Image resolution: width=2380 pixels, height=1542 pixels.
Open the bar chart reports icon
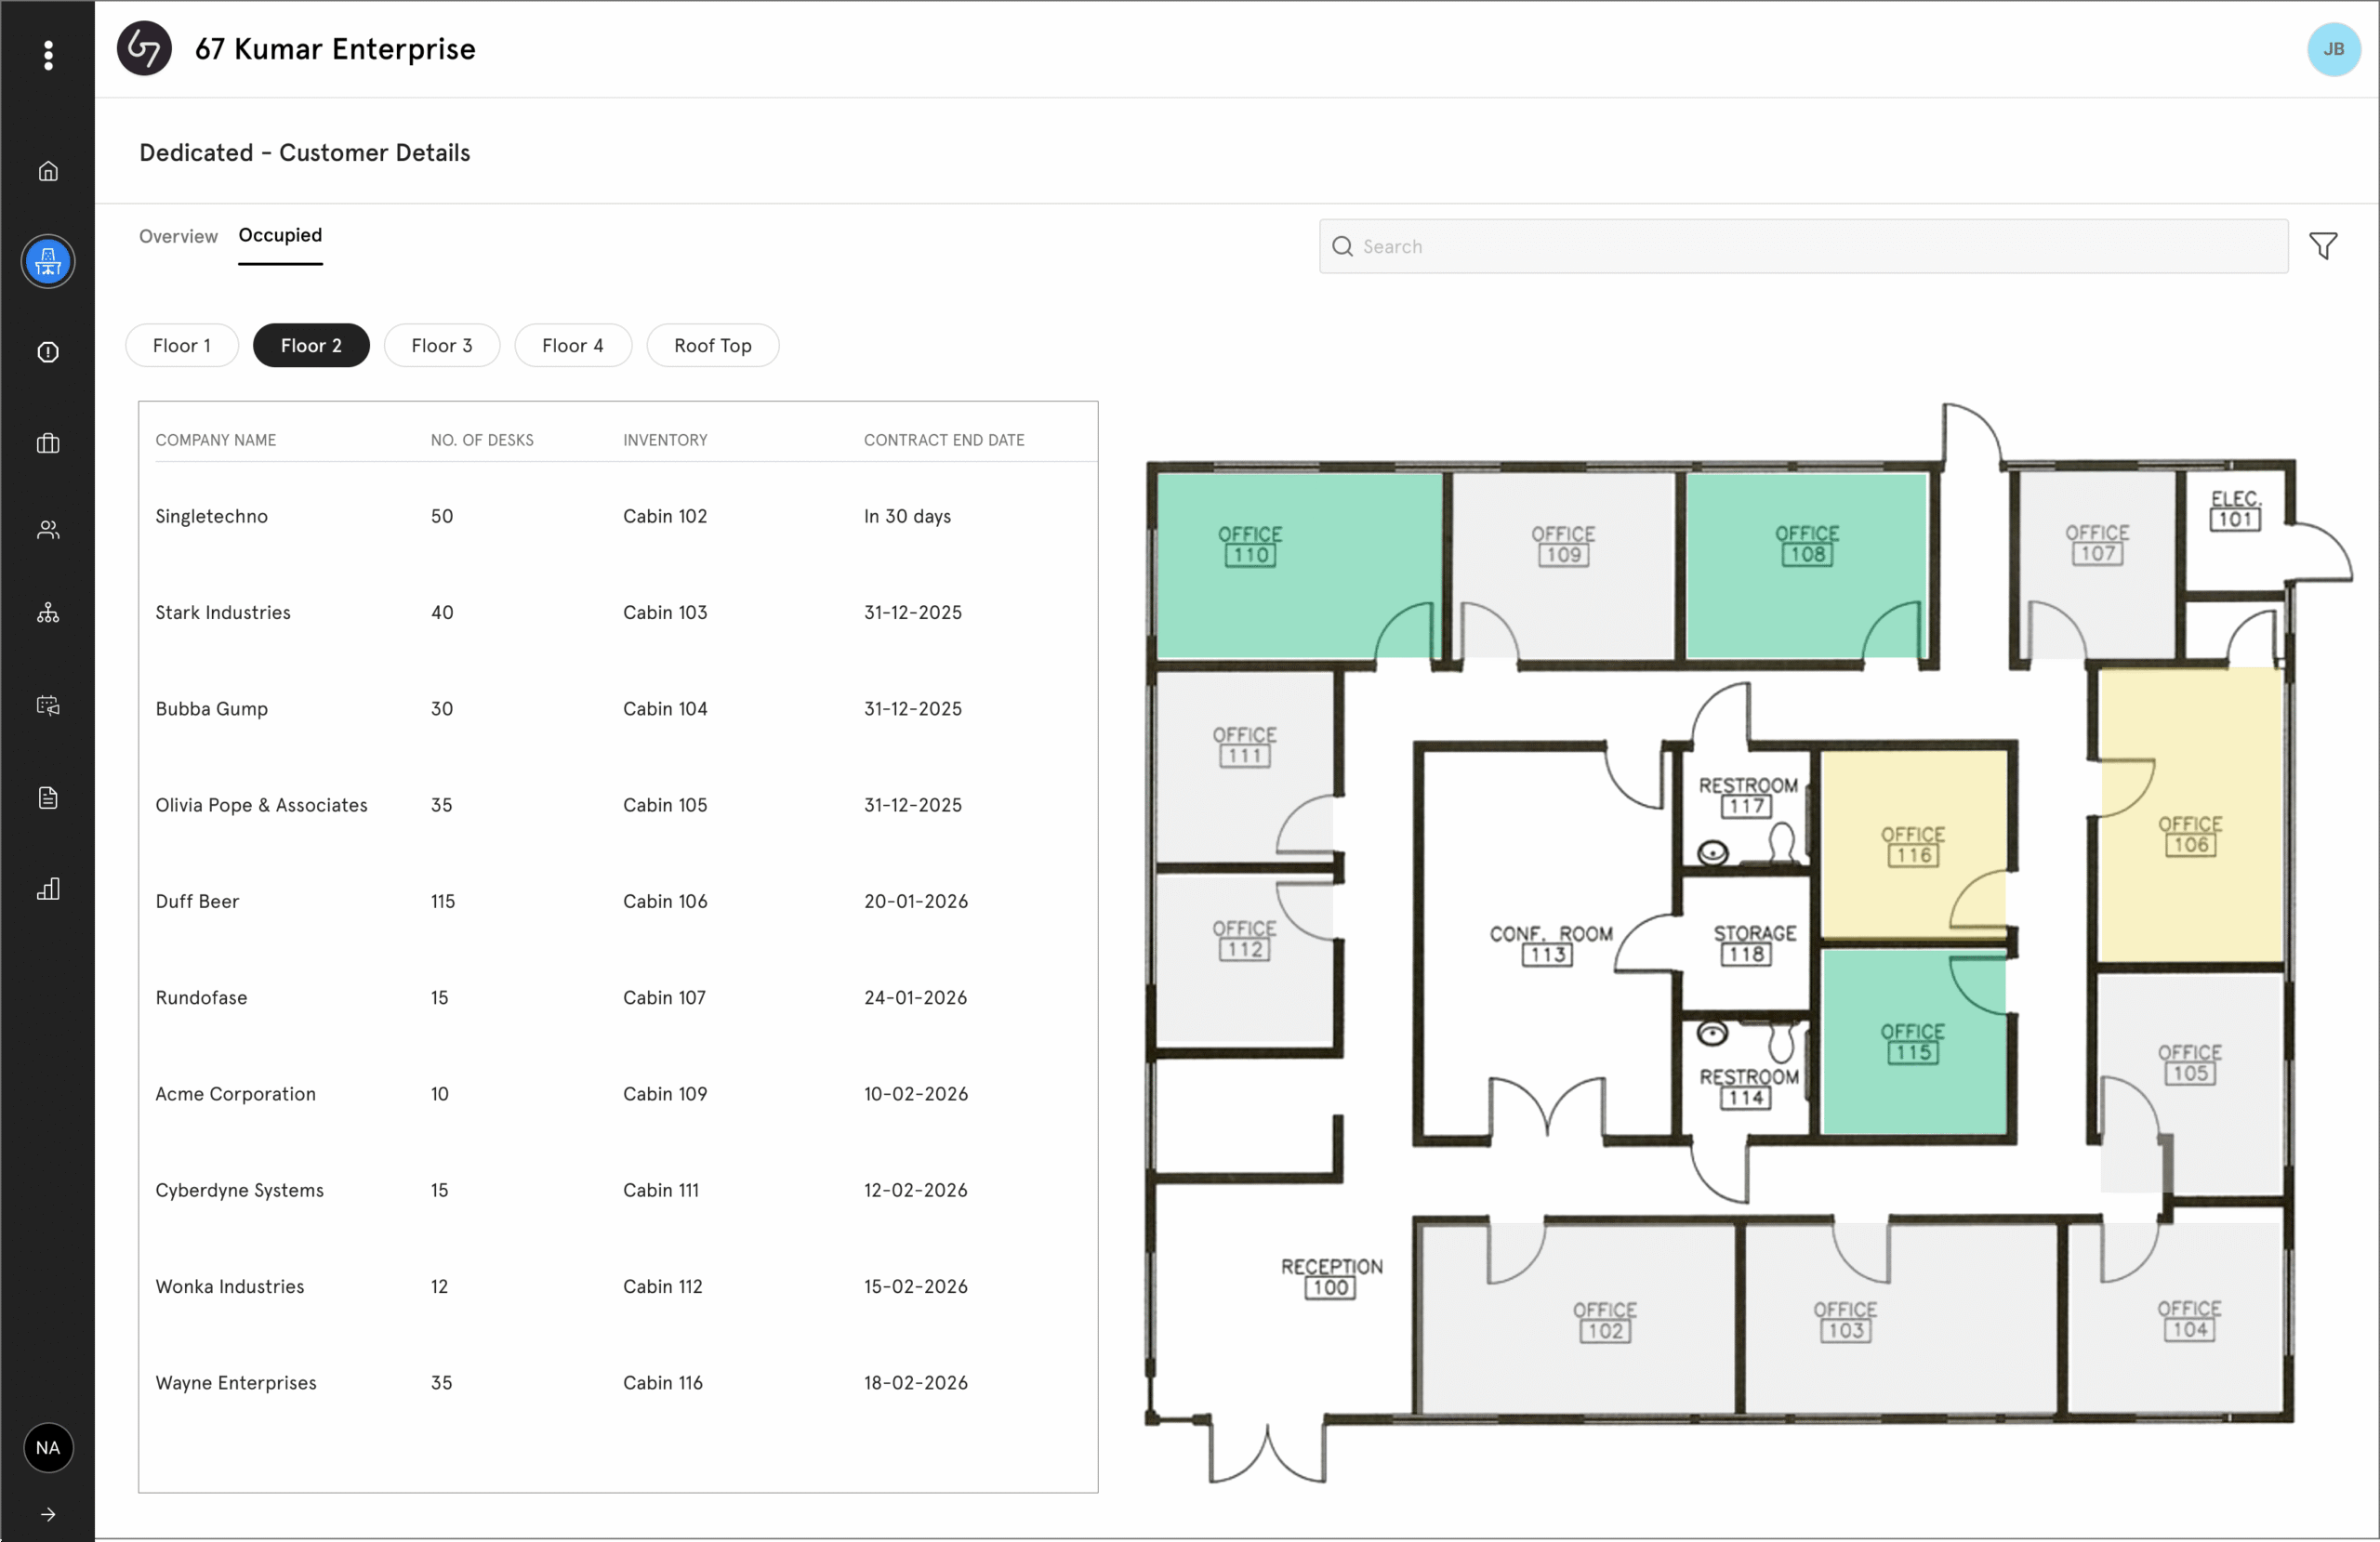pos(48,889)
